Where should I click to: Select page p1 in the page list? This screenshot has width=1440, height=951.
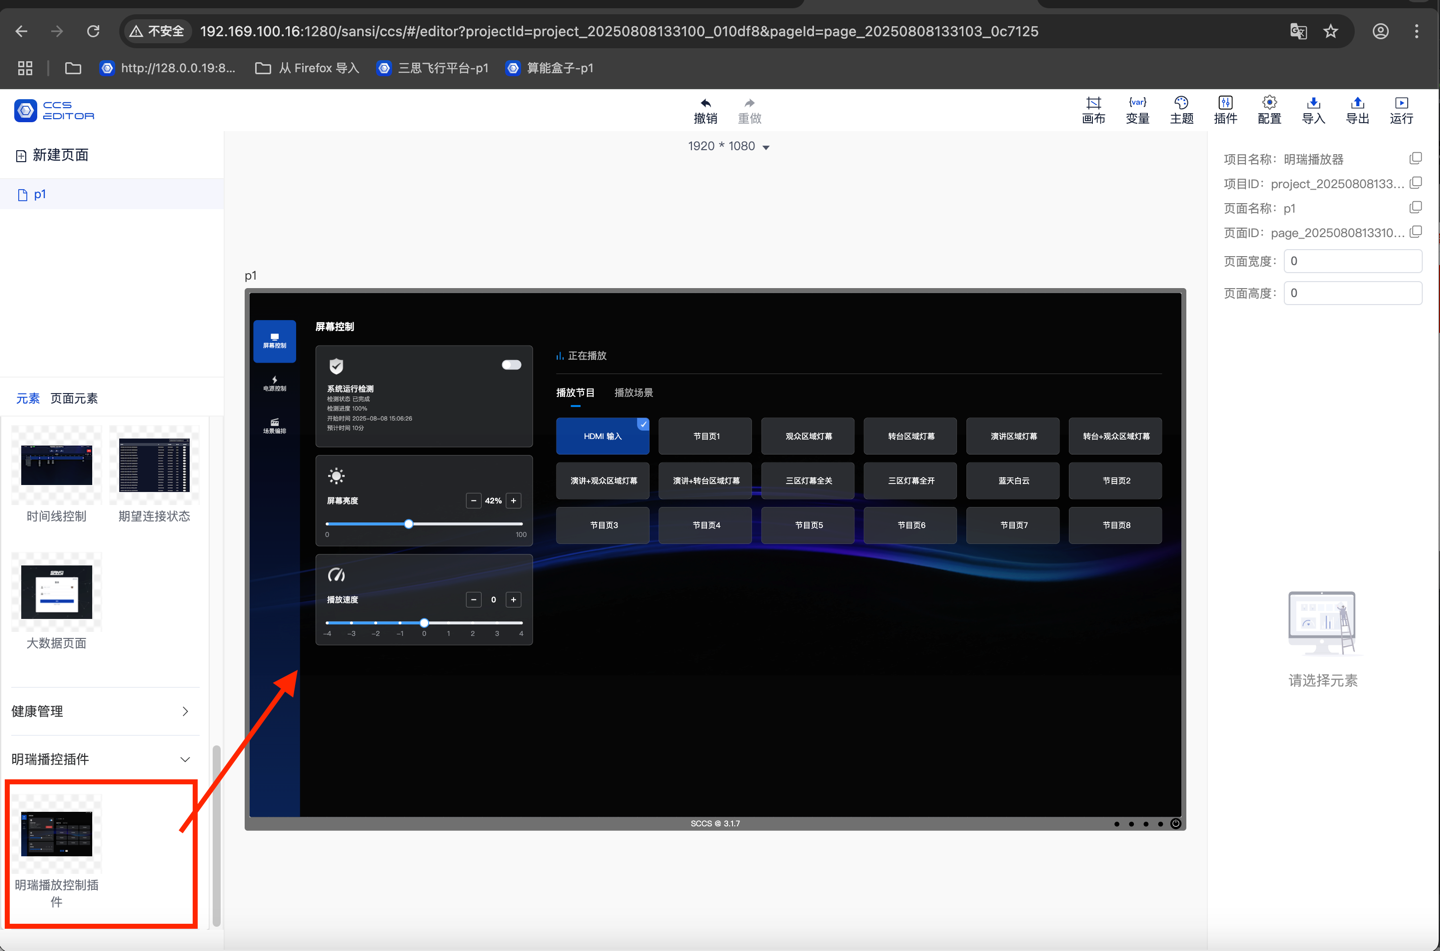(112, 194)
